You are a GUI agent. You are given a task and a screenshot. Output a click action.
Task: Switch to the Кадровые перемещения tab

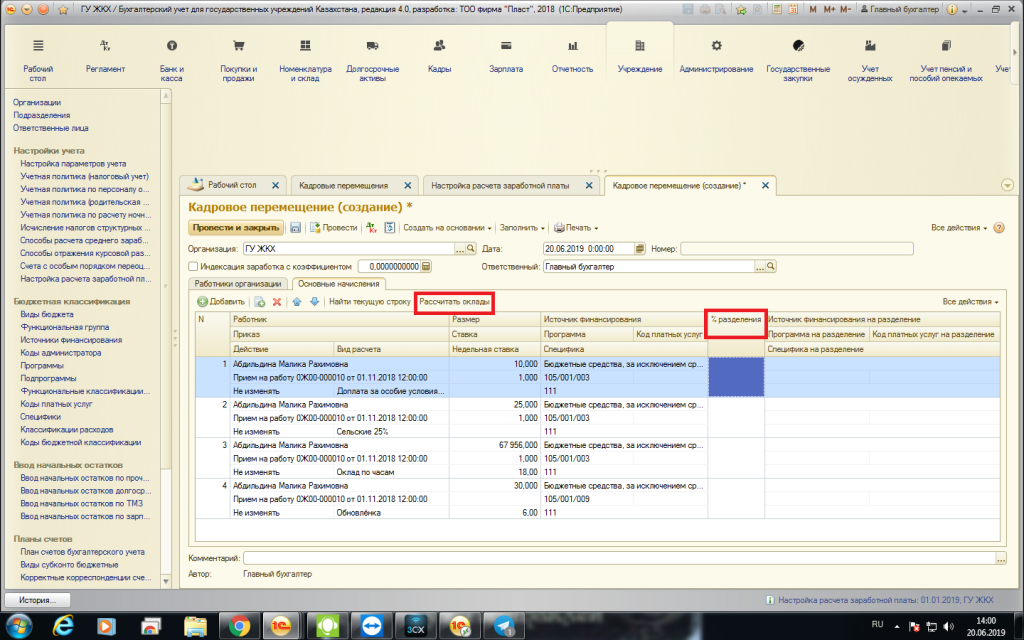(x=344, y=186)
